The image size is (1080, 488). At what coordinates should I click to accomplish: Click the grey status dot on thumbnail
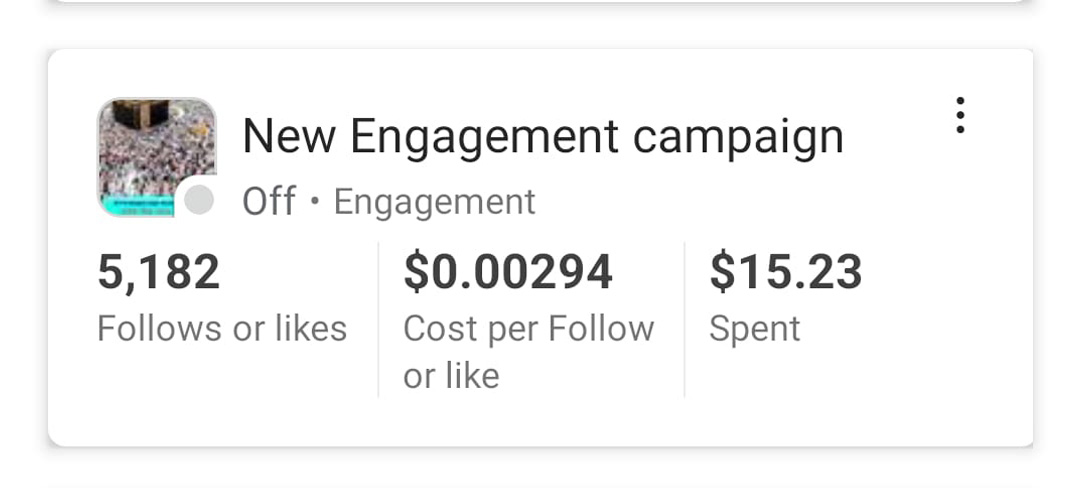tap(200, 200)
